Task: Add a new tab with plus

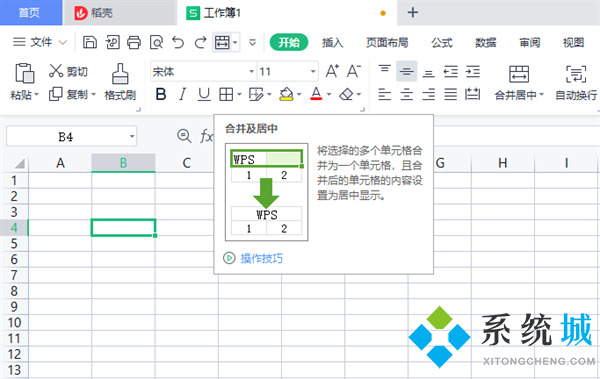Action: coord(412,13)
